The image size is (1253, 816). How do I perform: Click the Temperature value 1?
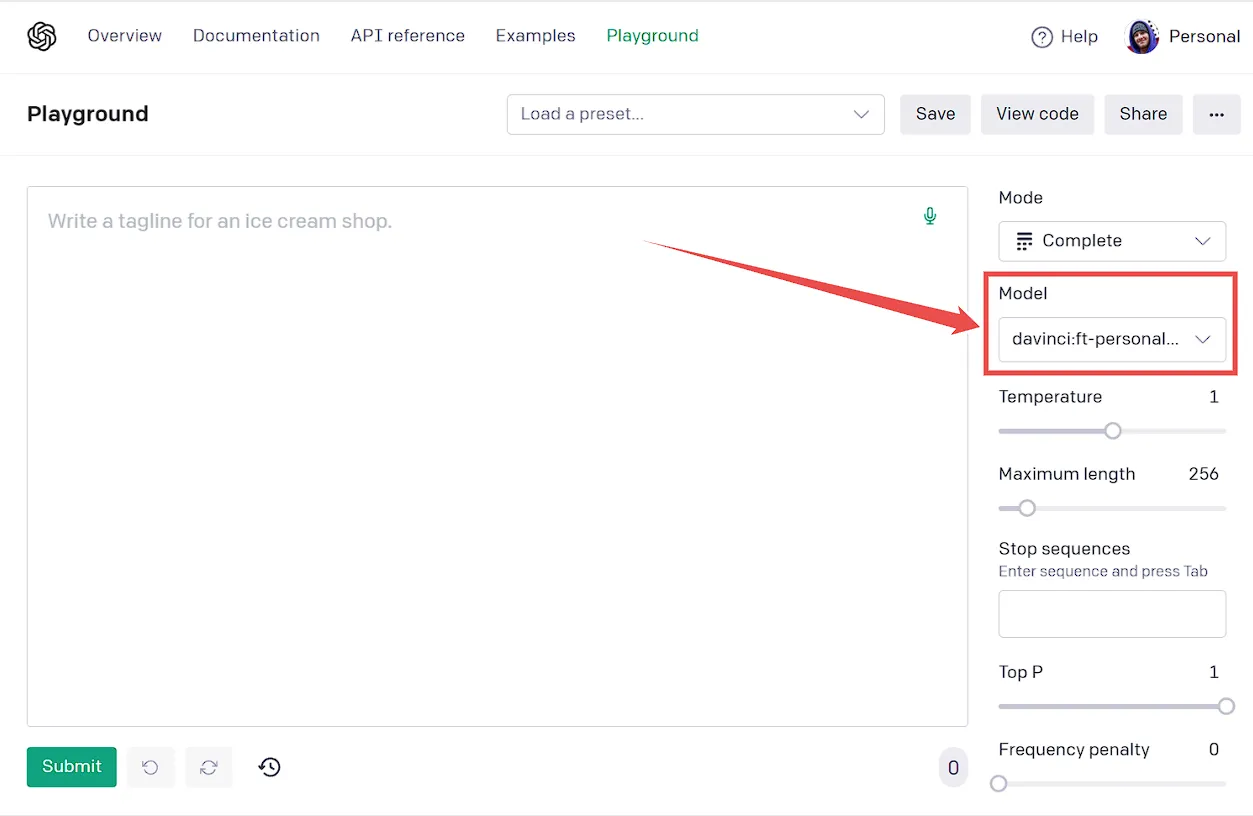pyautogui.click(x=1214, y=397)
